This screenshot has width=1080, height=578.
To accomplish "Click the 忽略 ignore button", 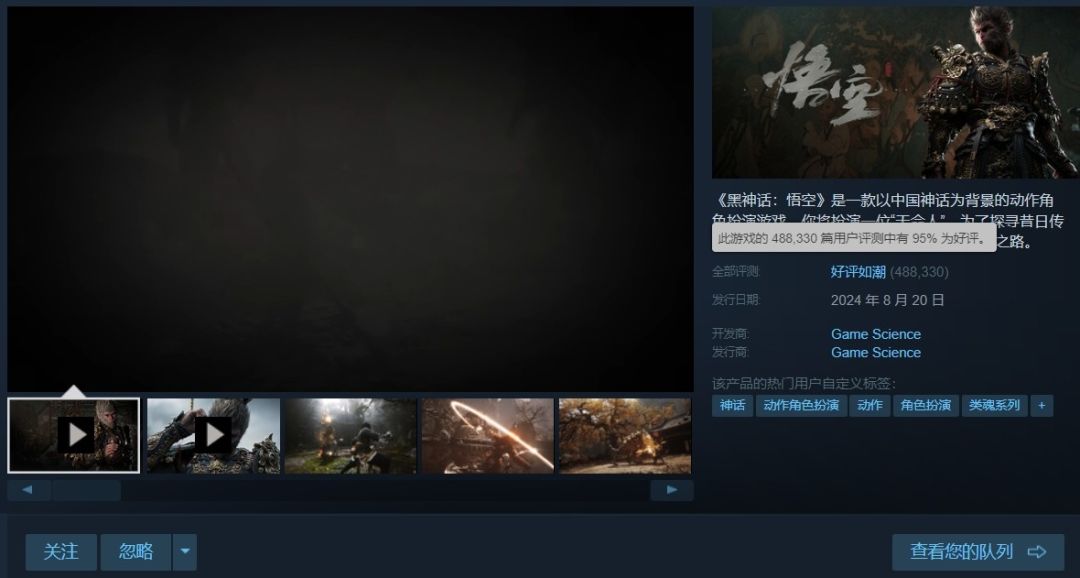I will [x=136, y=552].
